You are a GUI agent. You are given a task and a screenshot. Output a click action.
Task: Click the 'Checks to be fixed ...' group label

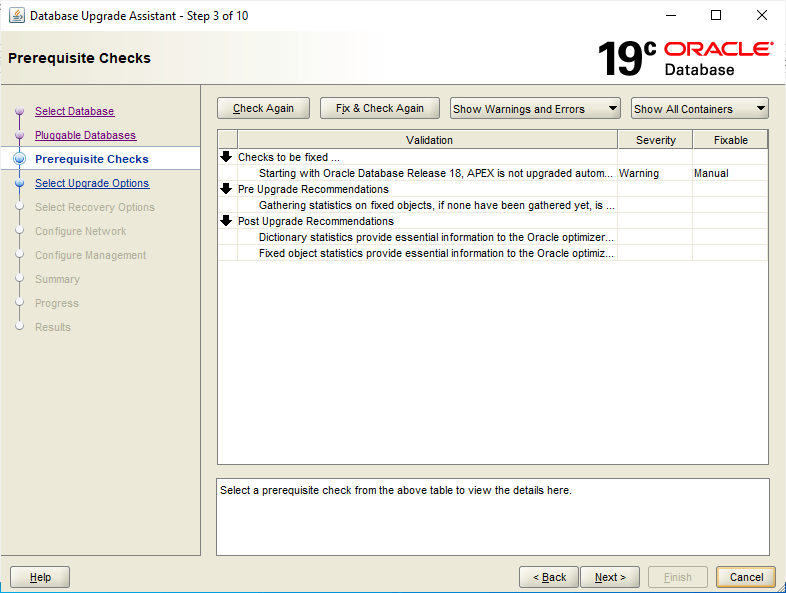coord(289,157)
